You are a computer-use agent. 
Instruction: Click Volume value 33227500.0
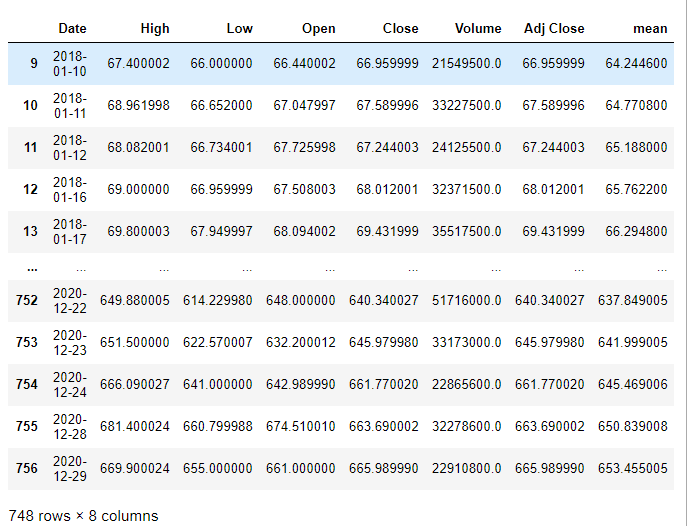click(467, 106)
